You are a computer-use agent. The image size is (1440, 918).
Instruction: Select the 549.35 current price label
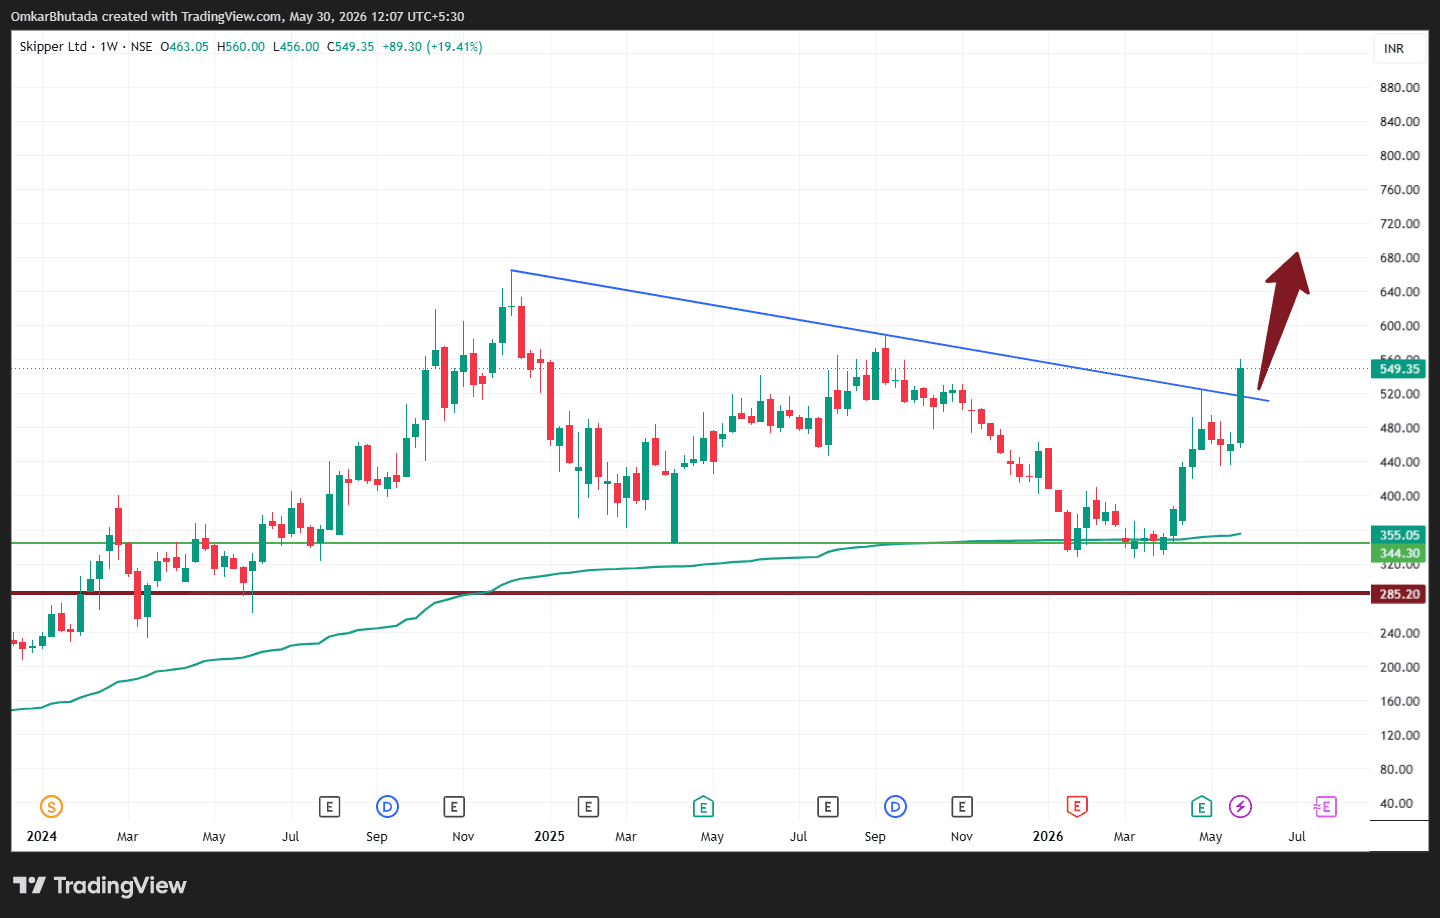1398,369
